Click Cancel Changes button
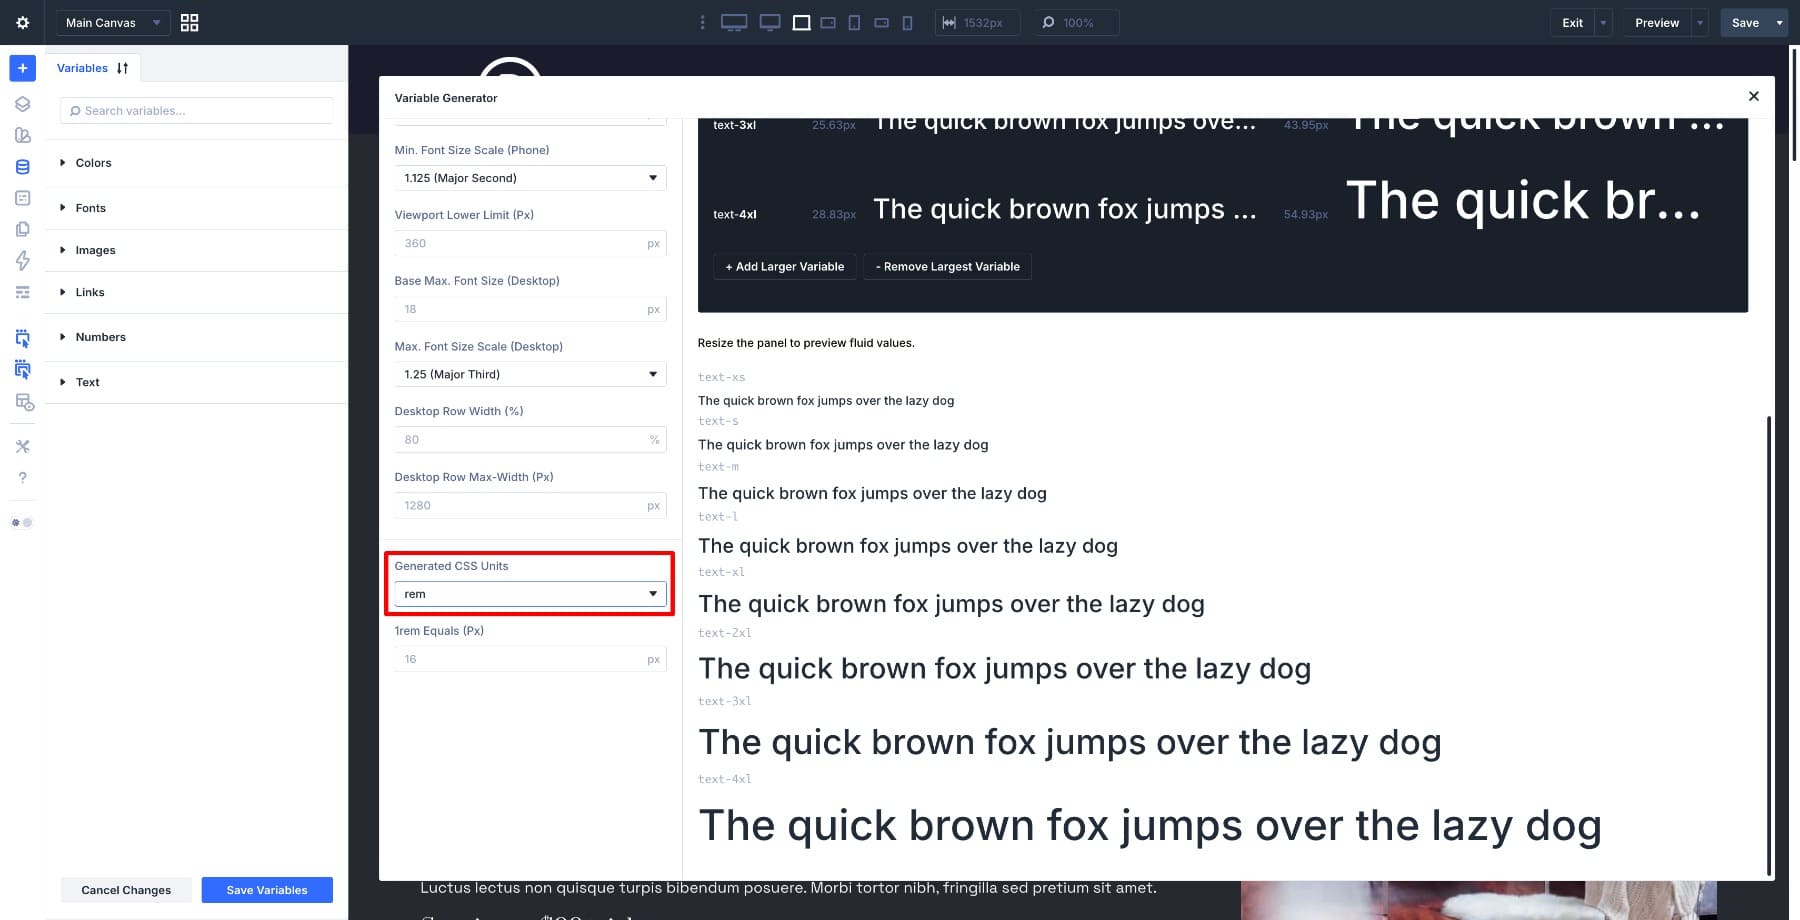 tap(126, 890)
